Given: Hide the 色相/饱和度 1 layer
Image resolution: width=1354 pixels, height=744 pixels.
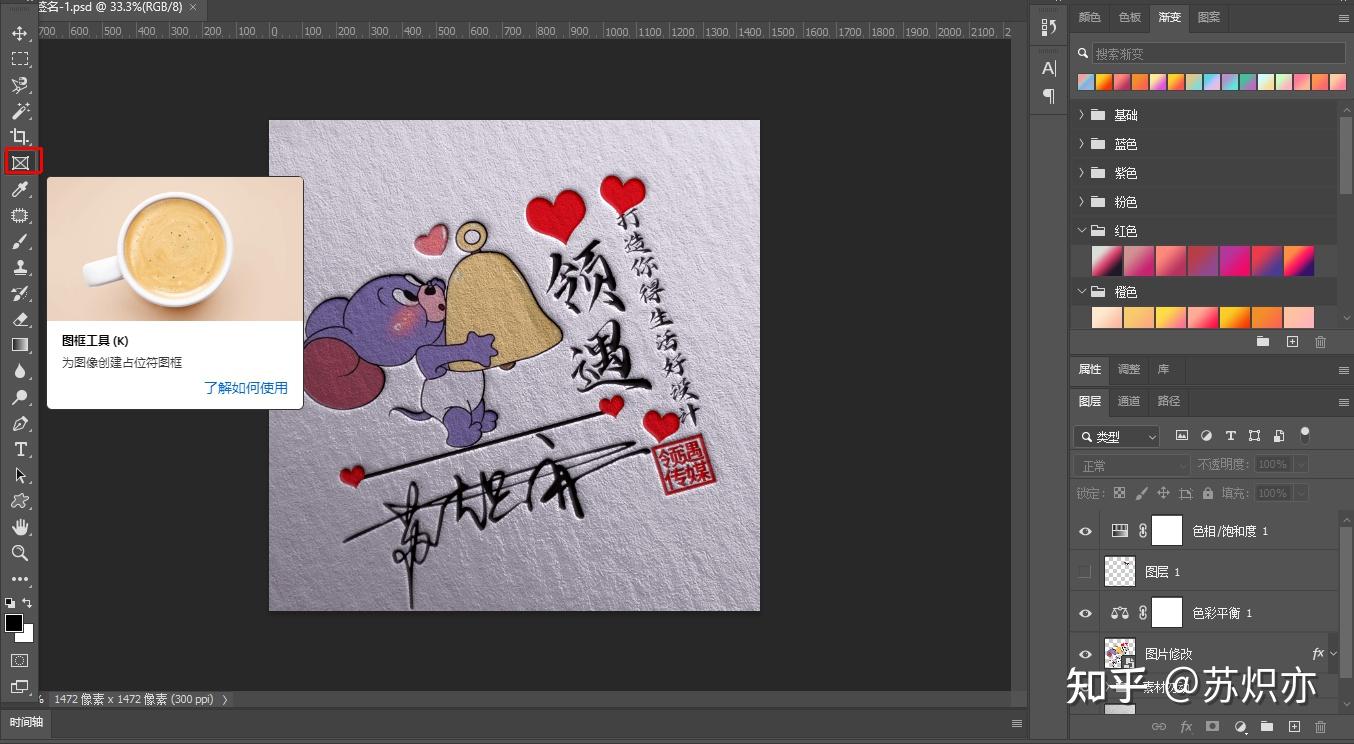Looking at the screenshot, I should tap(1085, 531).
